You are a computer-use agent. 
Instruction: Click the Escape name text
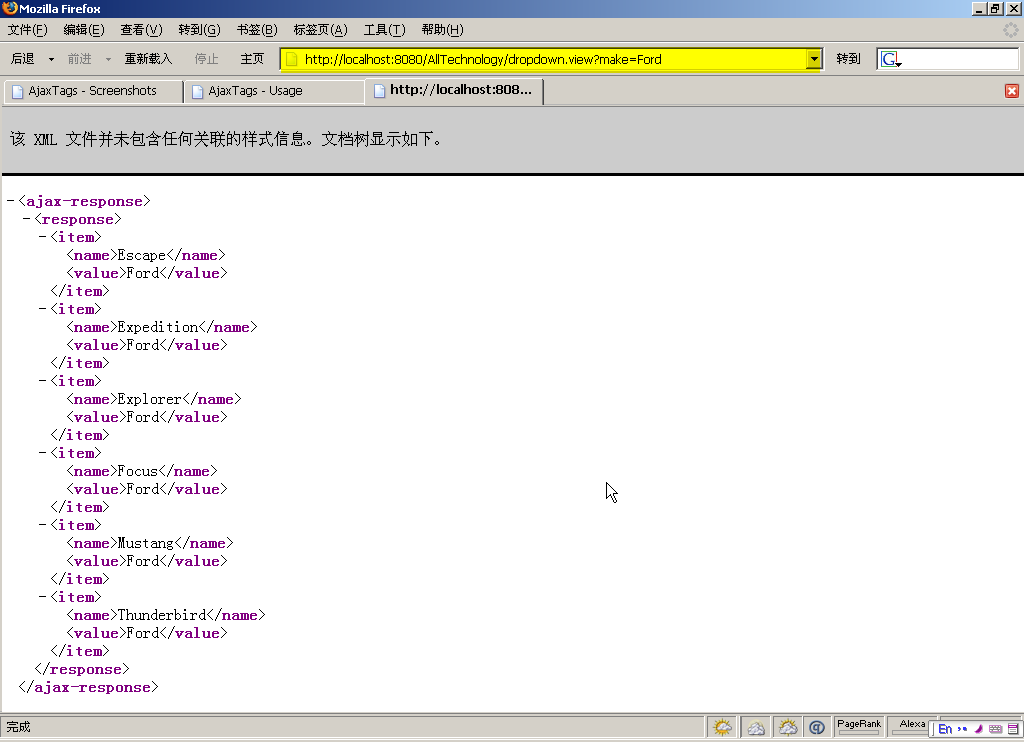tap(142, 255)
